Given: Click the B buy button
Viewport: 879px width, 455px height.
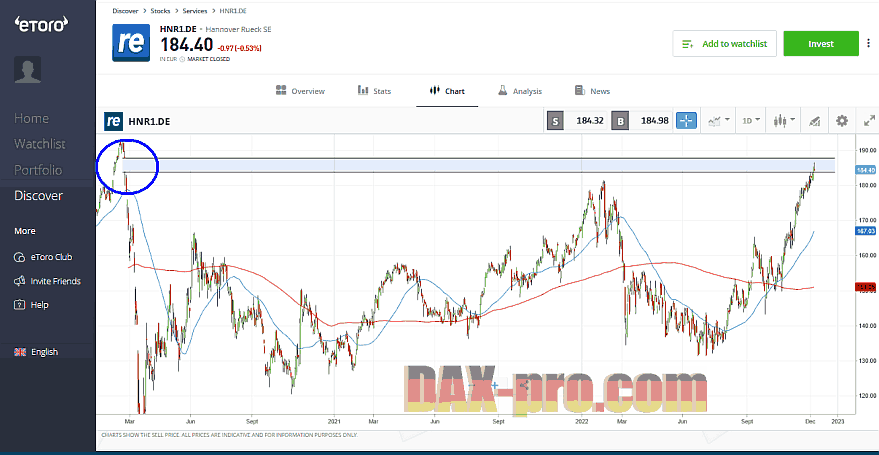Looking at the screenshot, I should (621, 120).
